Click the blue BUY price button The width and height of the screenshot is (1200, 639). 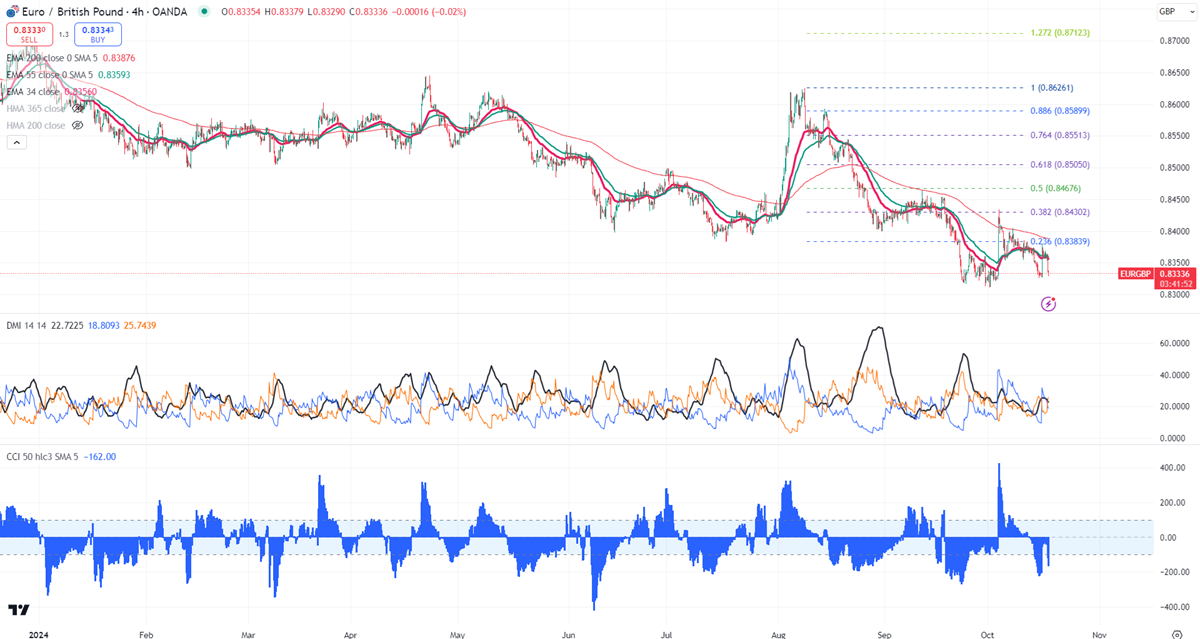pos(97,34)
